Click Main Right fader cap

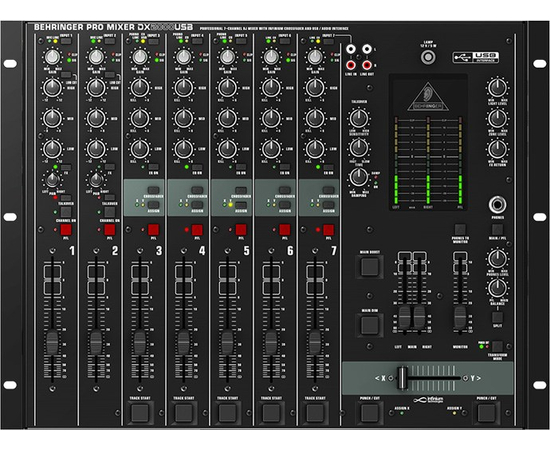pos(420,317)
